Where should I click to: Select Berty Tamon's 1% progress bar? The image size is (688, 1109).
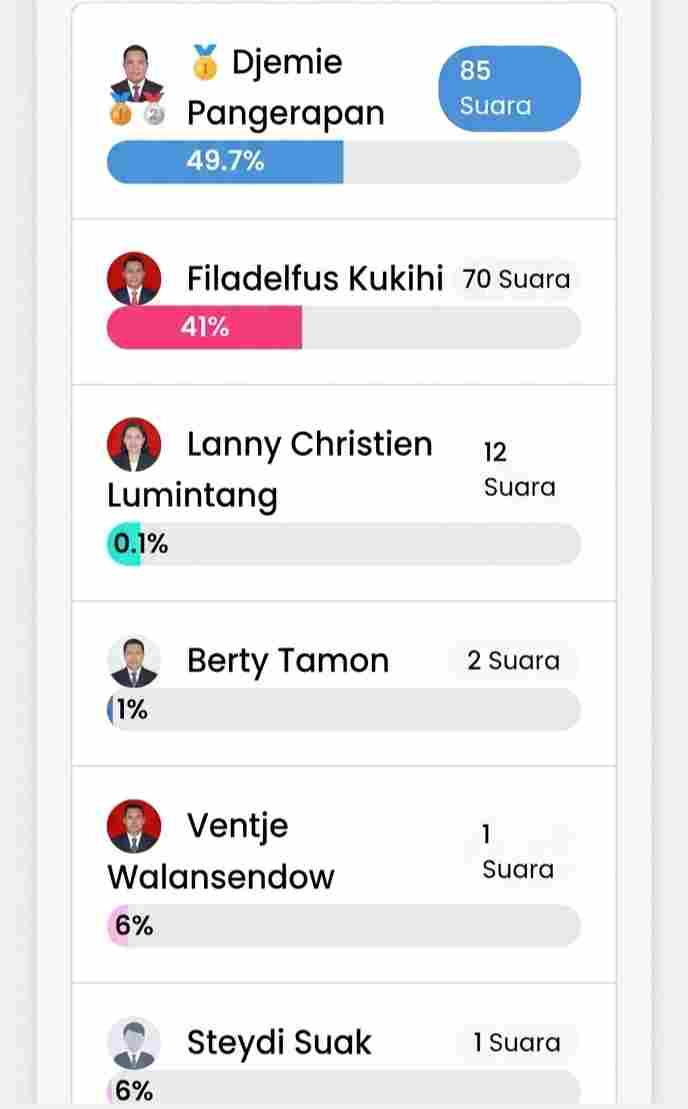point(344,709)
